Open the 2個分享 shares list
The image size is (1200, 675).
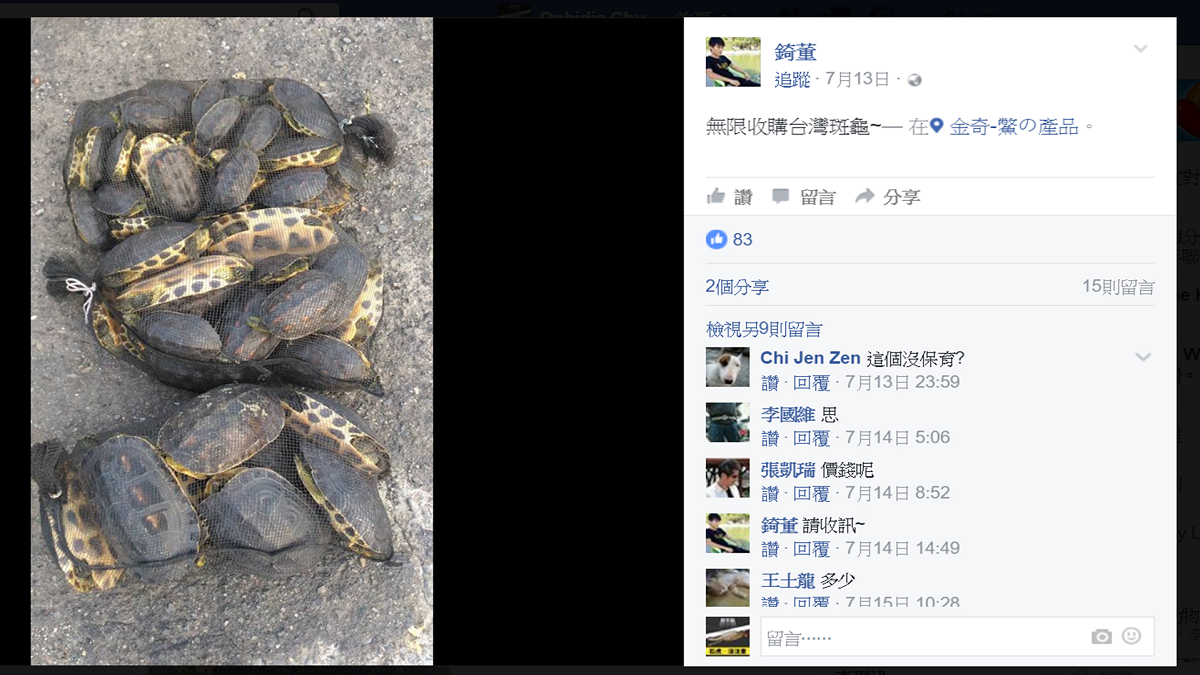[737, 287]
